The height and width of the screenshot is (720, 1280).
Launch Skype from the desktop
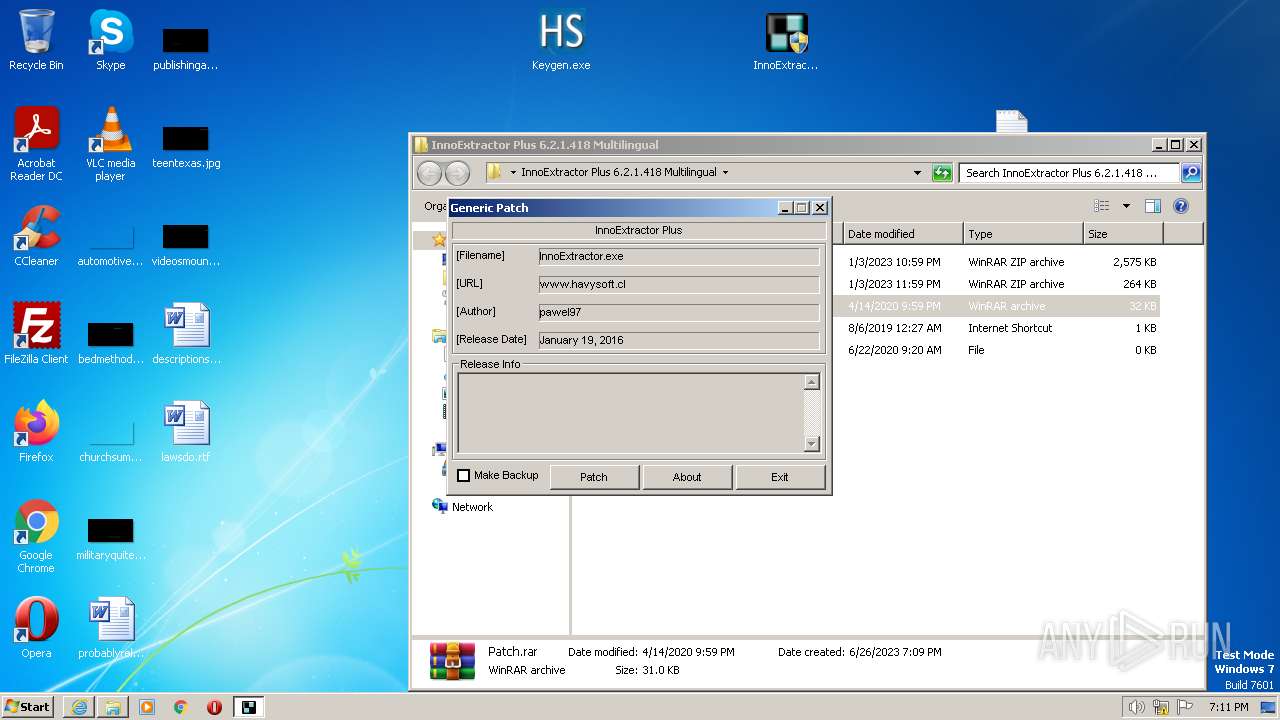click(x=110, y=41)
